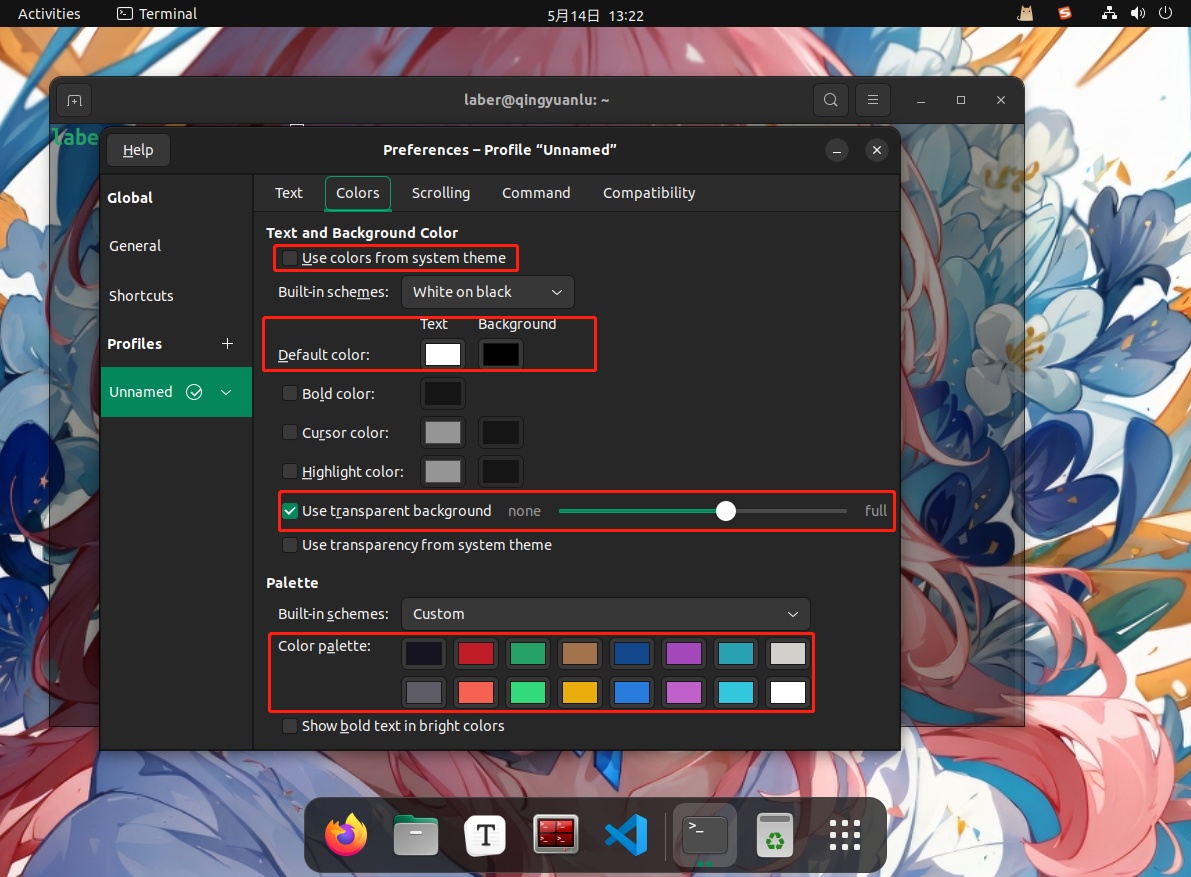Screen dimensions: 1191x877
Task: Open the red tiled terminal app in dock
Action: (555, 834)
